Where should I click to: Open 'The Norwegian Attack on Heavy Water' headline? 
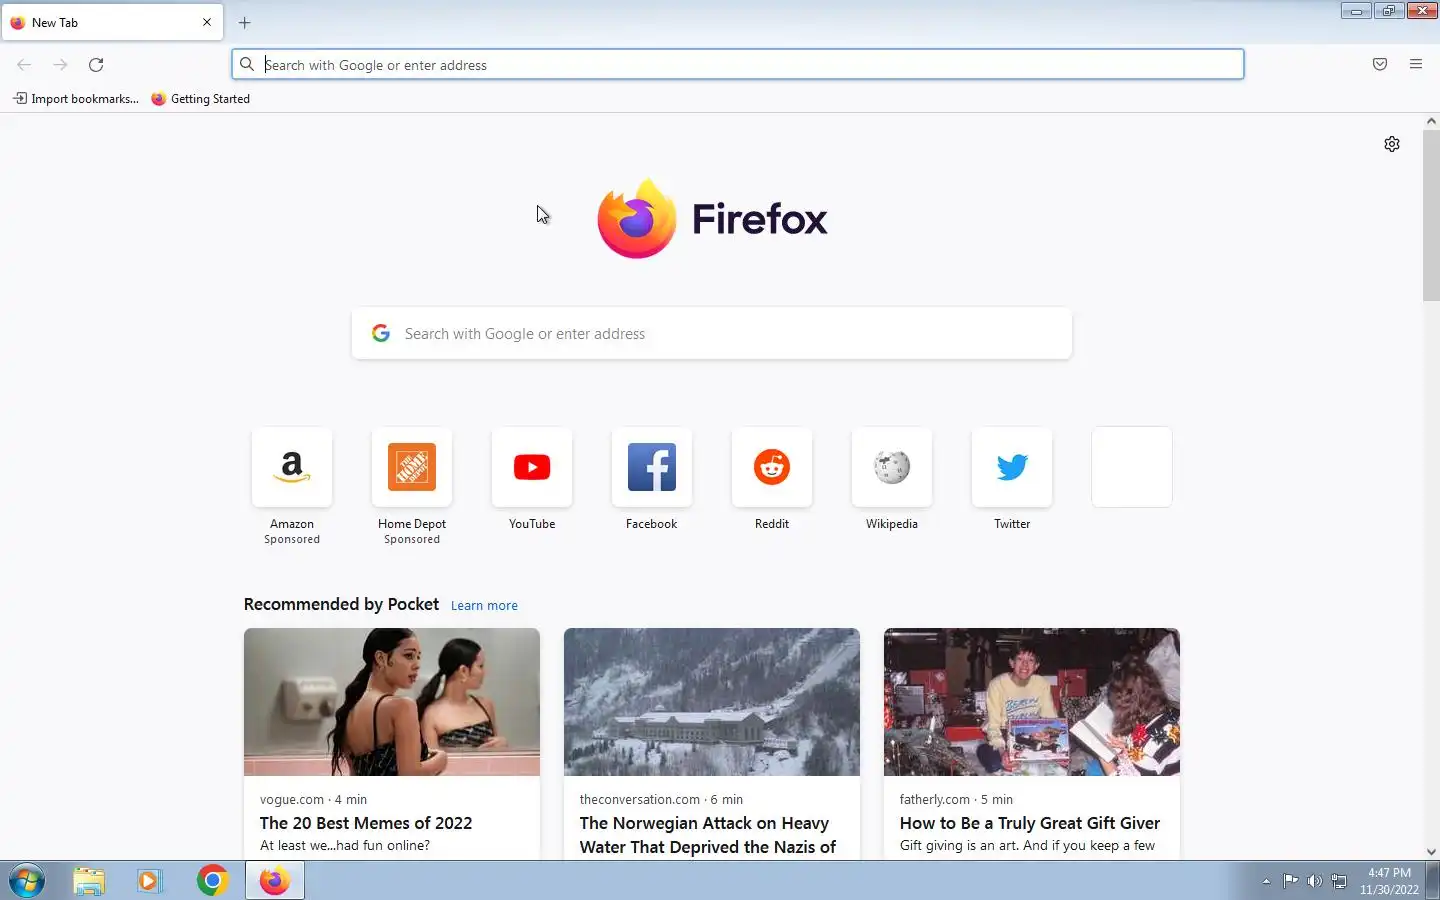(x=708, y=835)
